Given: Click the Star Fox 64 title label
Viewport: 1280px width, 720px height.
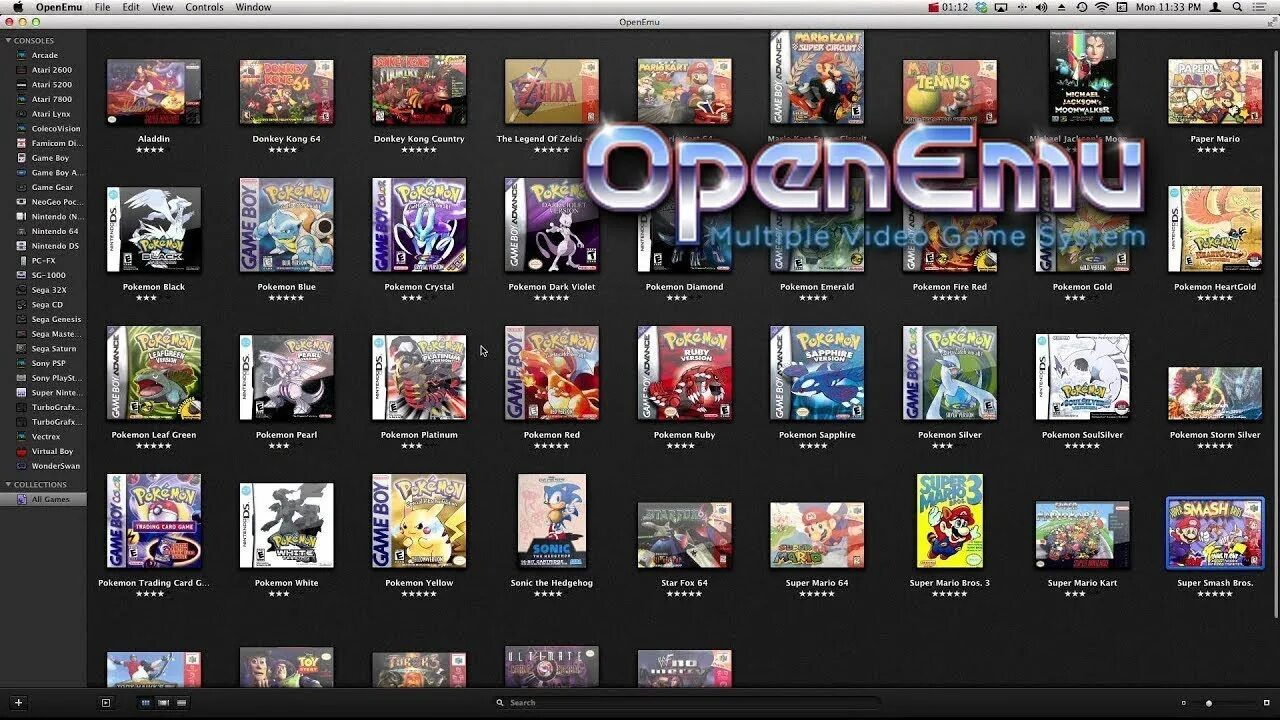Looking at the screenshot, I should coord(684,583).
